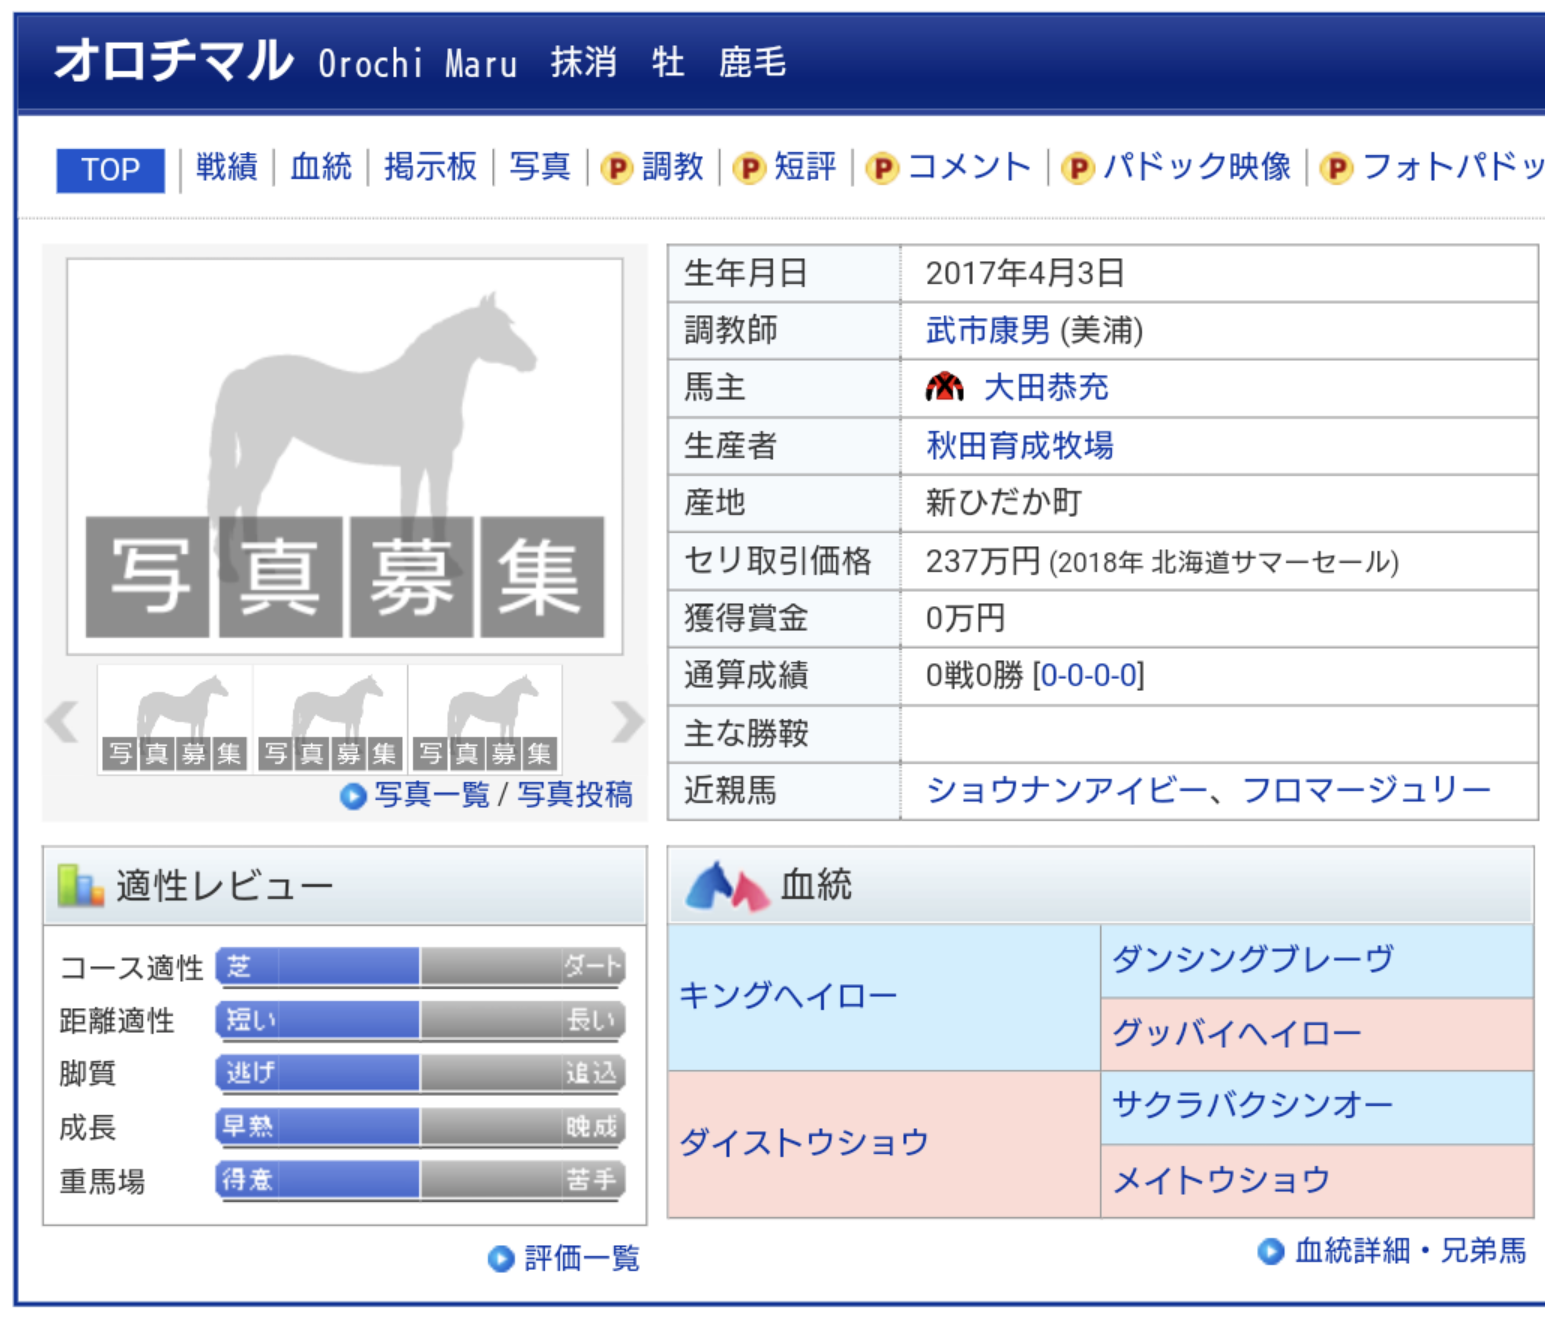Open sire キングヘイロー link

coord(788,996)
